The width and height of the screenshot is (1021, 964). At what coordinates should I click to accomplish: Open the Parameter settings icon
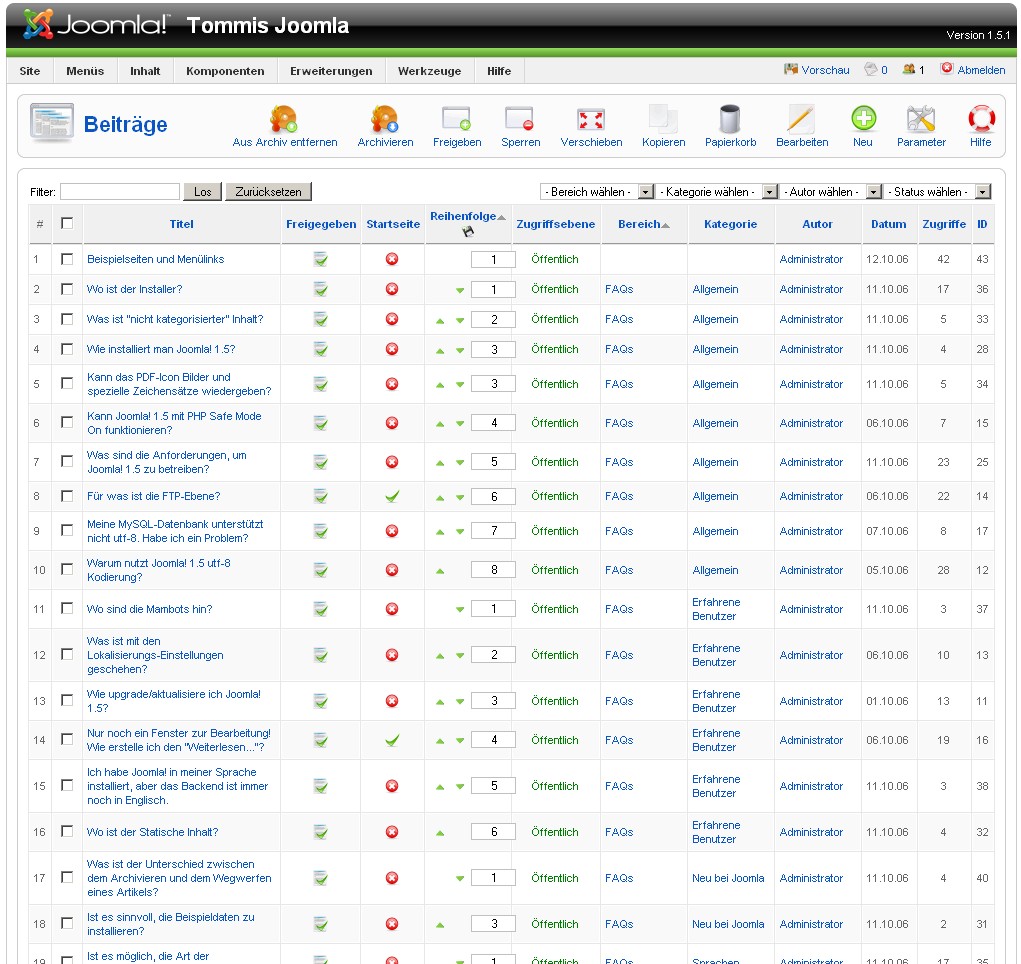coord(920,121)
